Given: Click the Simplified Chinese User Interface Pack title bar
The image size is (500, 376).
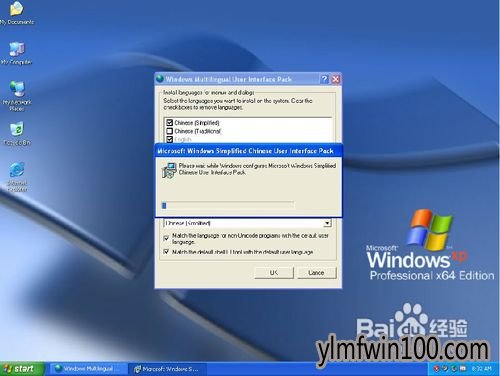Looking at the screenshot, I should [x=248, y=151].
